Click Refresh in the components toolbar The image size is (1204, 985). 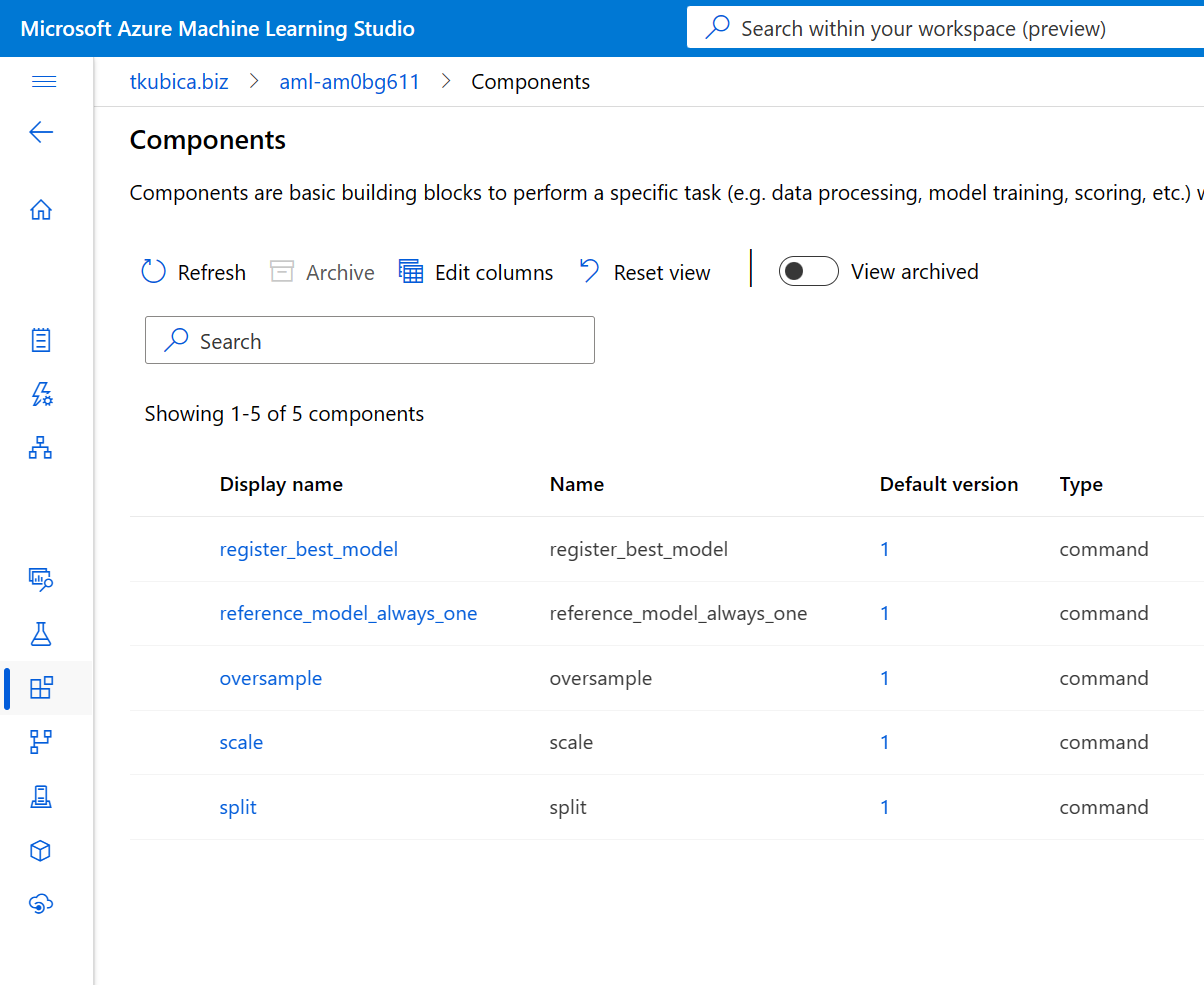(194, 272)
